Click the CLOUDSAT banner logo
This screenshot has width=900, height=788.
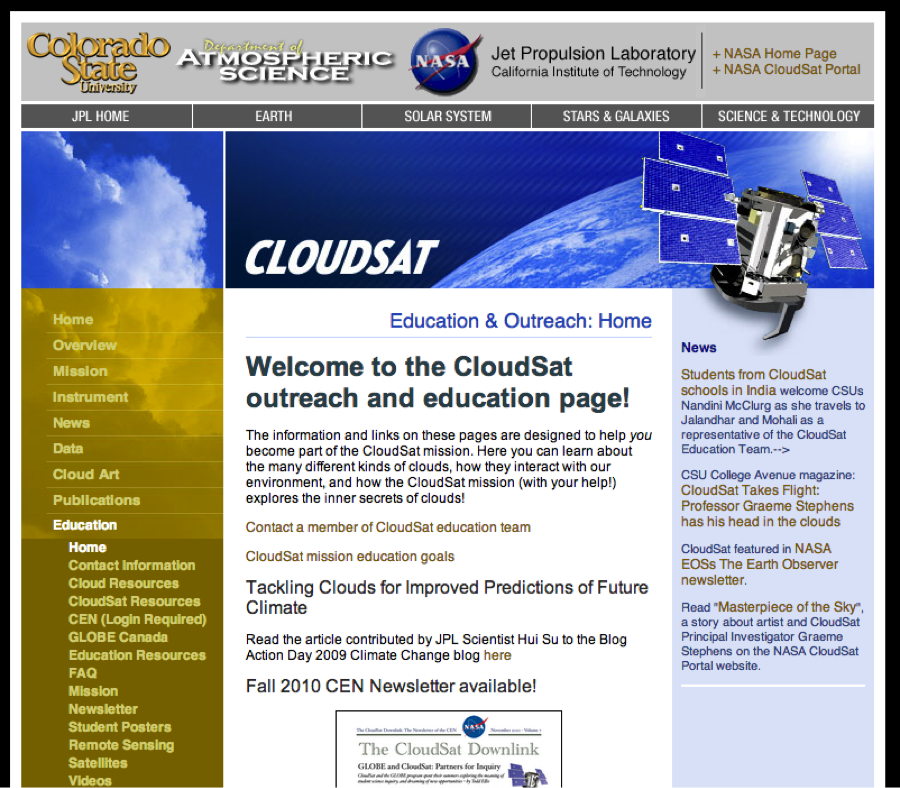[x=342, y=257]
